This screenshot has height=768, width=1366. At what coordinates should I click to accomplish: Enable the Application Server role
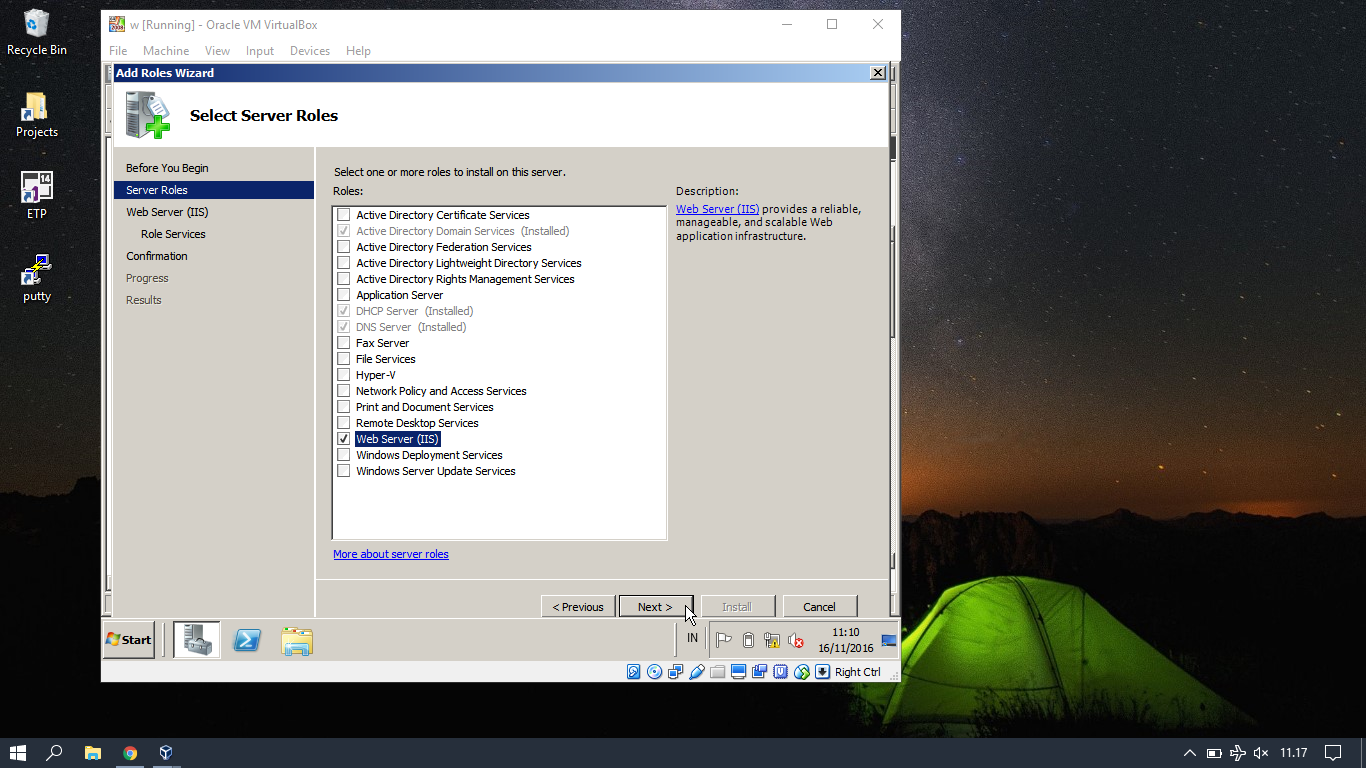click(344, 295)
